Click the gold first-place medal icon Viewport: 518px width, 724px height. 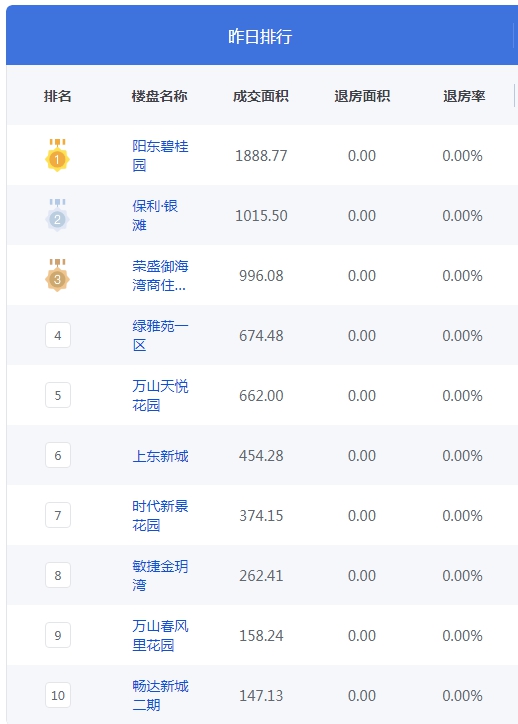(57, 156)
